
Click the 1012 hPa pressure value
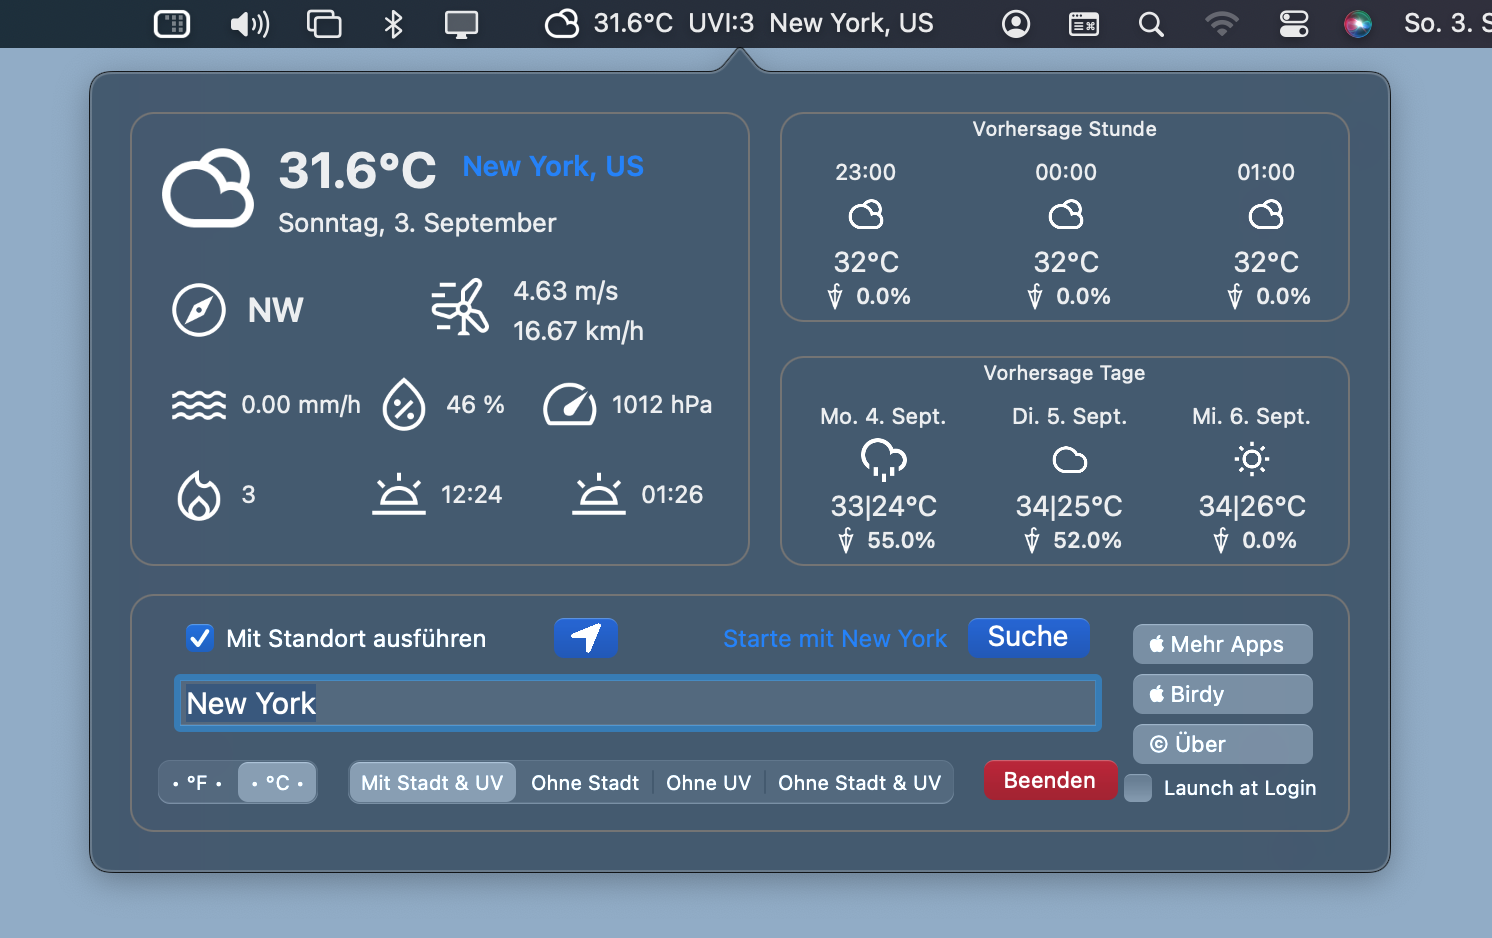[x=662, y=404]
